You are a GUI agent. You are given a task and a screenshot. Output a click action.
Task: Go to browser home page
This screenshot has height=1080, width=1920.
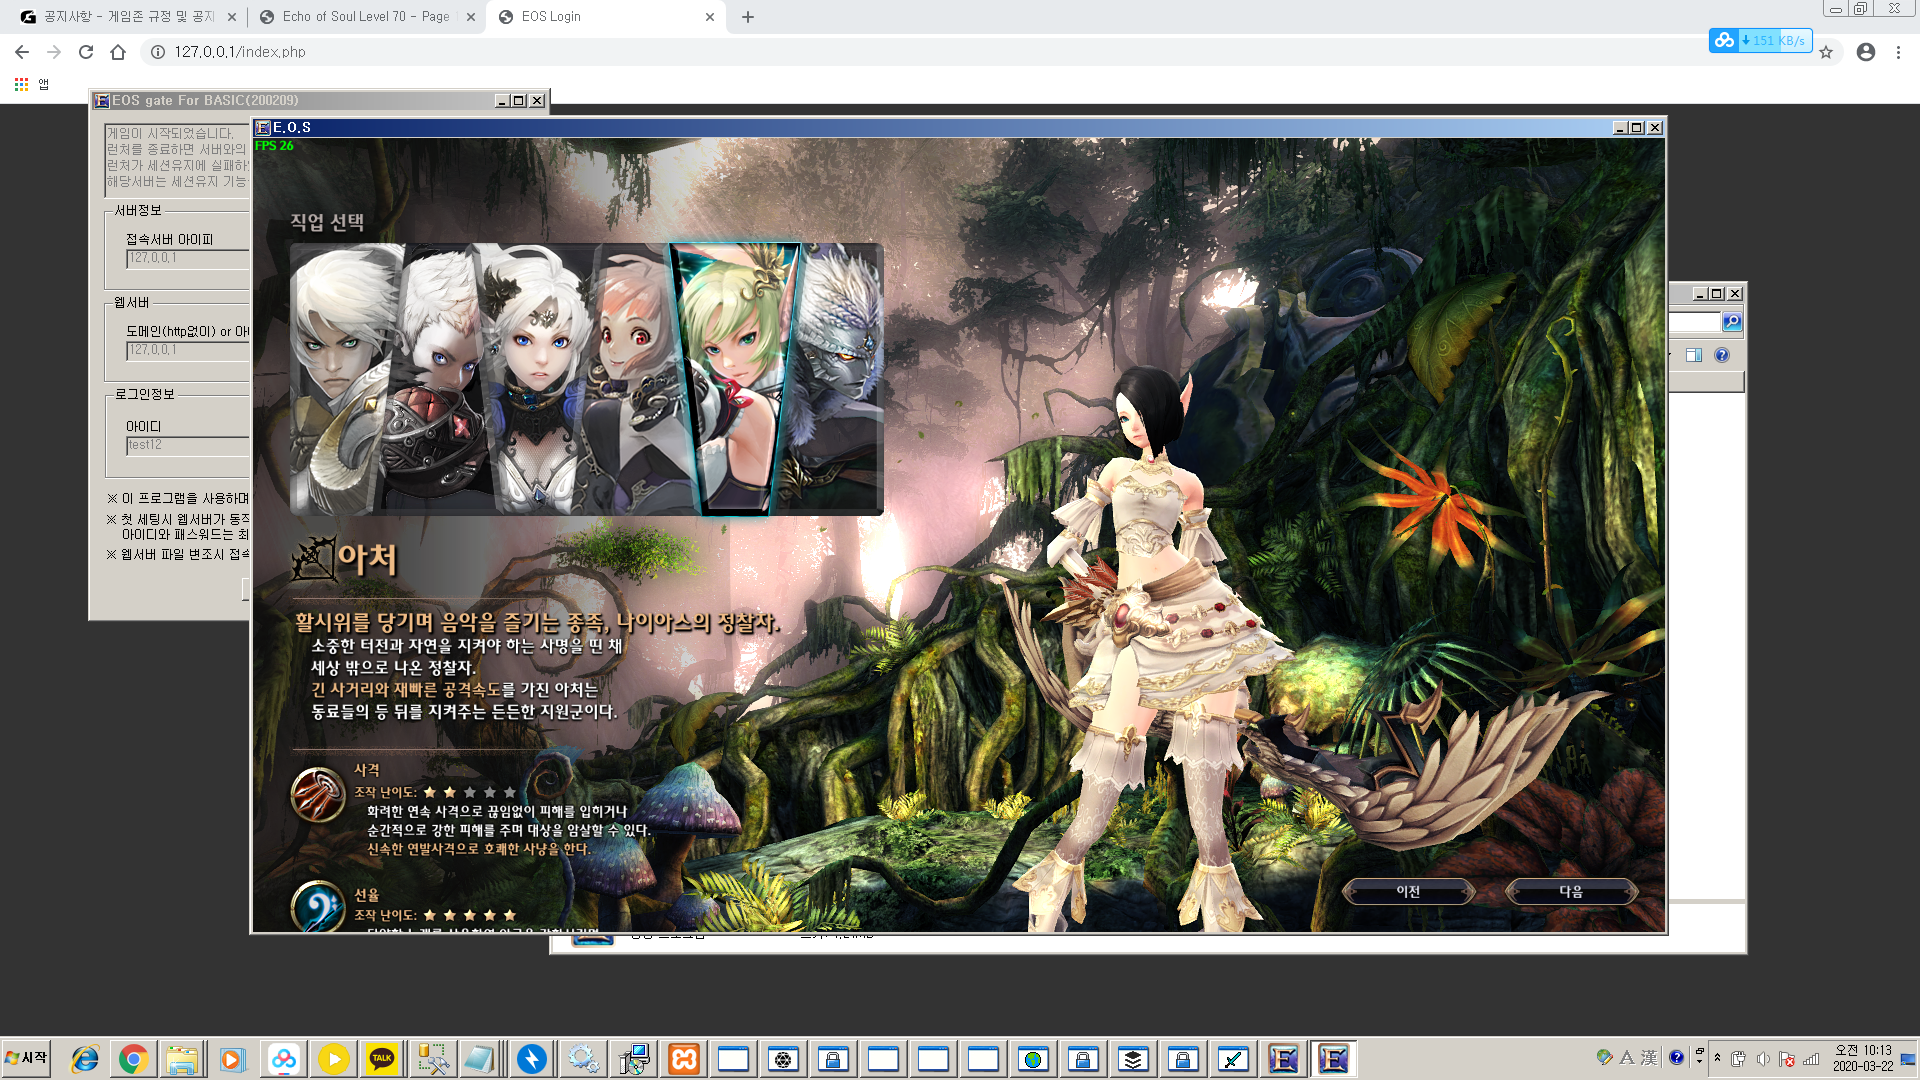pyautogui.click(x=118, y=52)
